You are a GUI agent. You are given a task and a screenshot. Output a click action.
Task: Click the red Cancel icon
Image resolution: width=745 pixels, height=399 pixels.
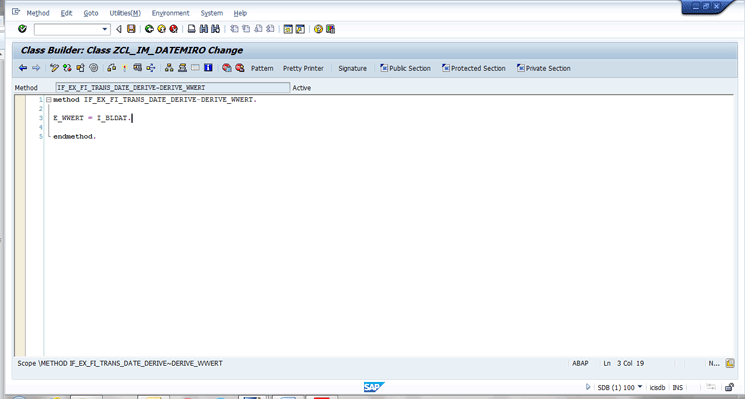(173, 29)
